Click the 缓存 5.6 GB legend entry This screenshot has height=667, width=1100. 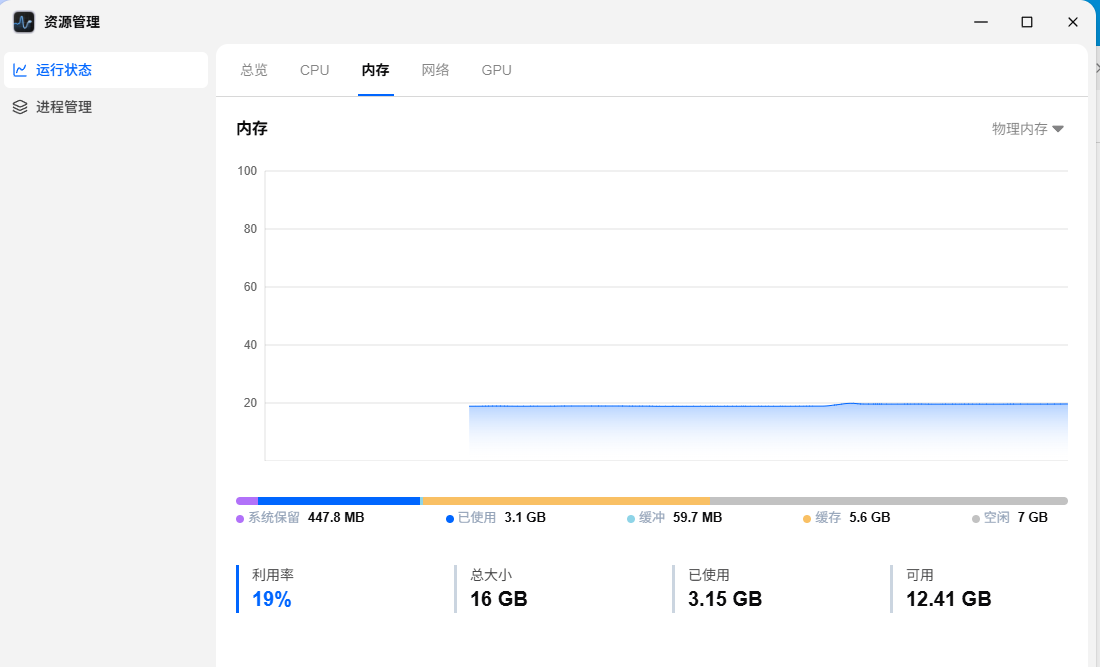[847, 518]
